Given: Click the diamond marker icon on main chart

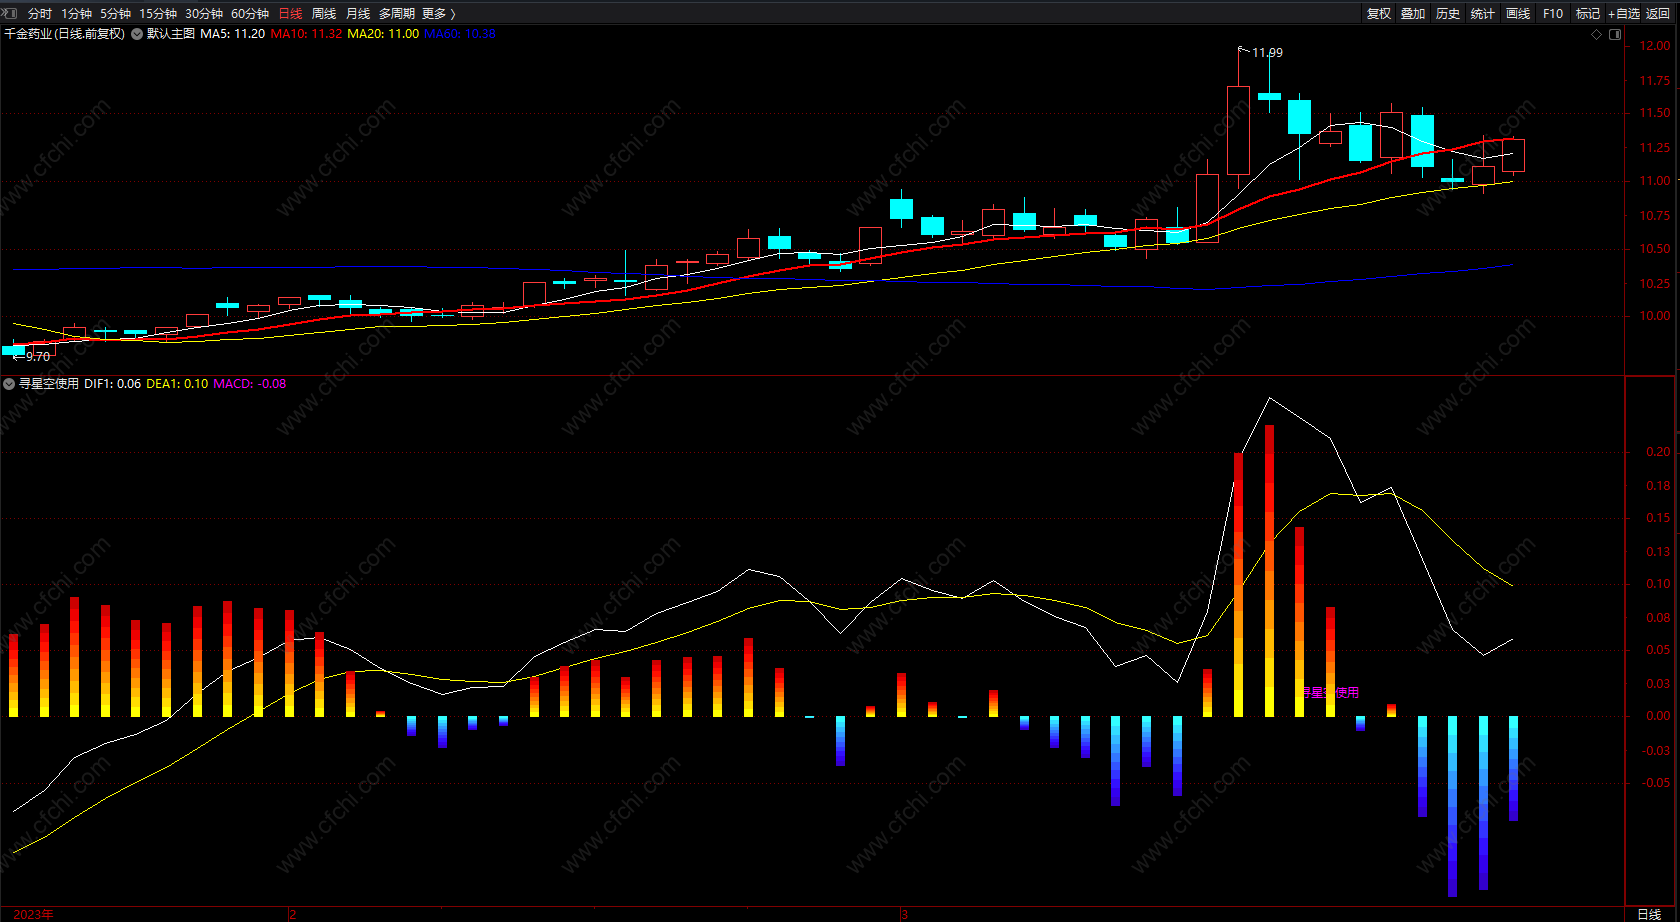Looking at the screenshot, I should coord(1596,34).
